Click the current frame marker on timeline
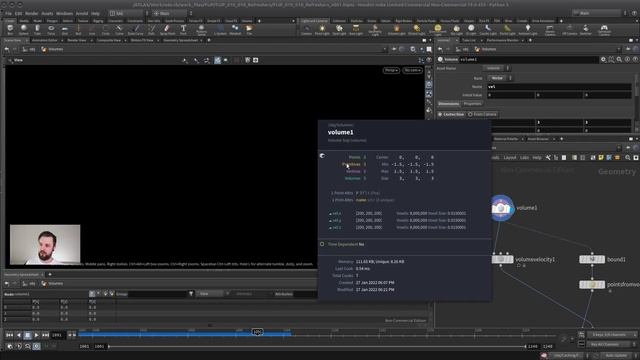640x360 pixels. pyautogui.click(x=257, y=332)
